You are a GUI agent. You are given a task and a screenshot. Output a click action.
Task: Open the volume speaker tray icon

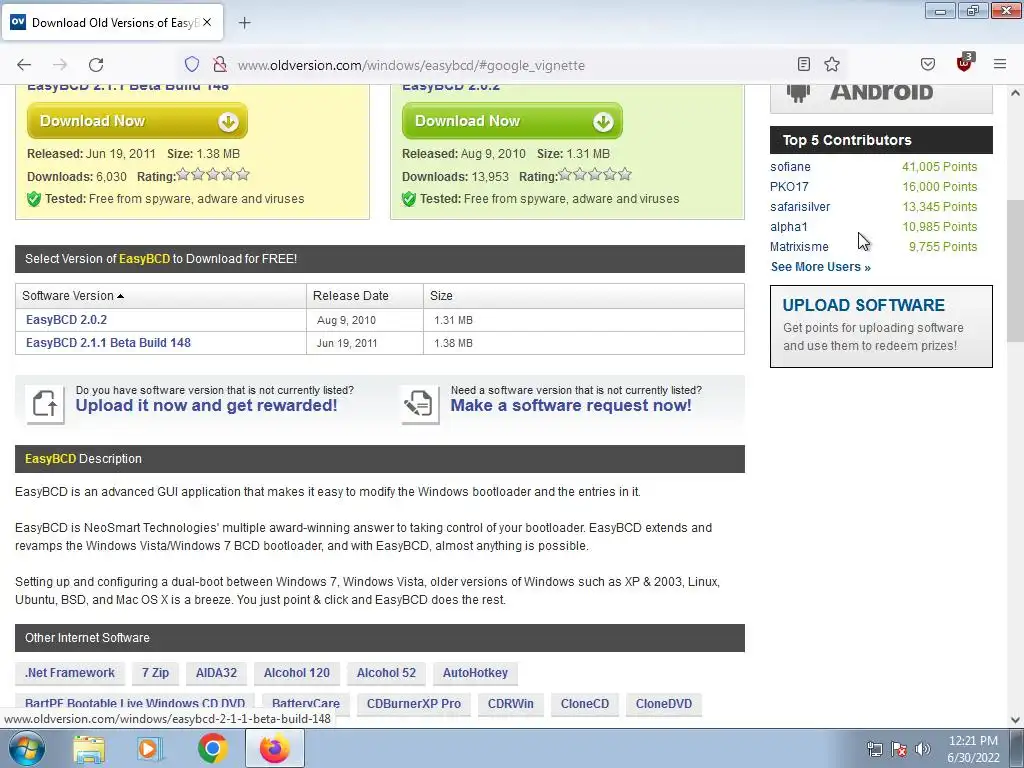tap(923, 749)
